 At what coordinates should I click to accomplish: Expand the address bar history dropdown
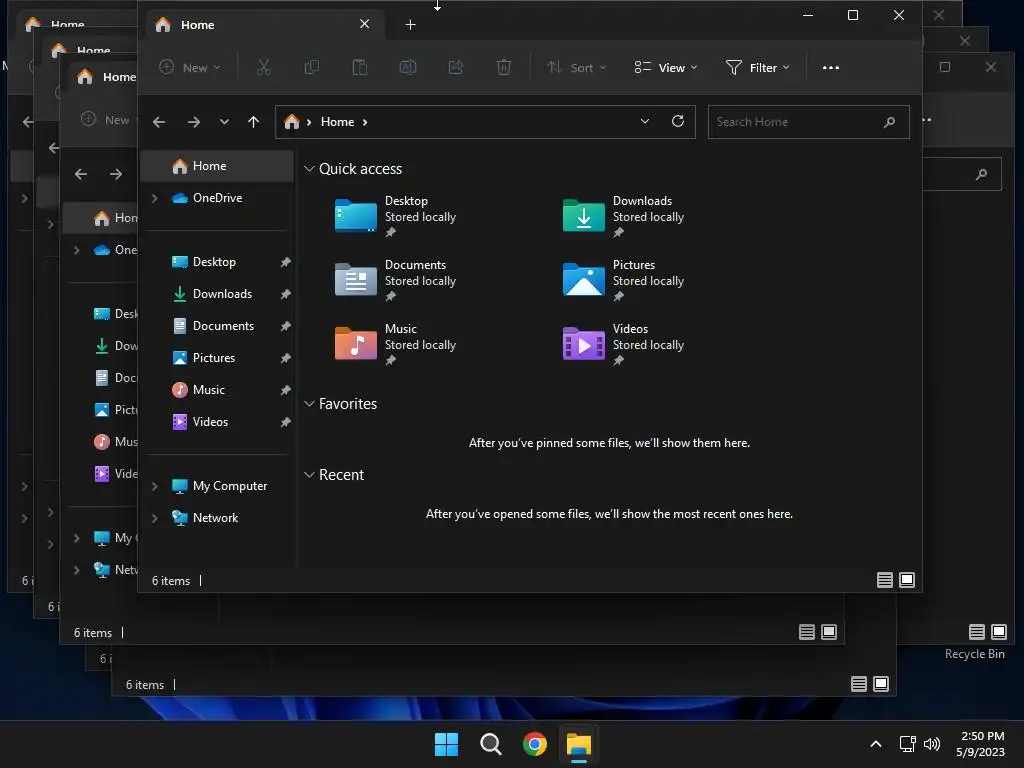pyautogui.click(x=645, y=121)
